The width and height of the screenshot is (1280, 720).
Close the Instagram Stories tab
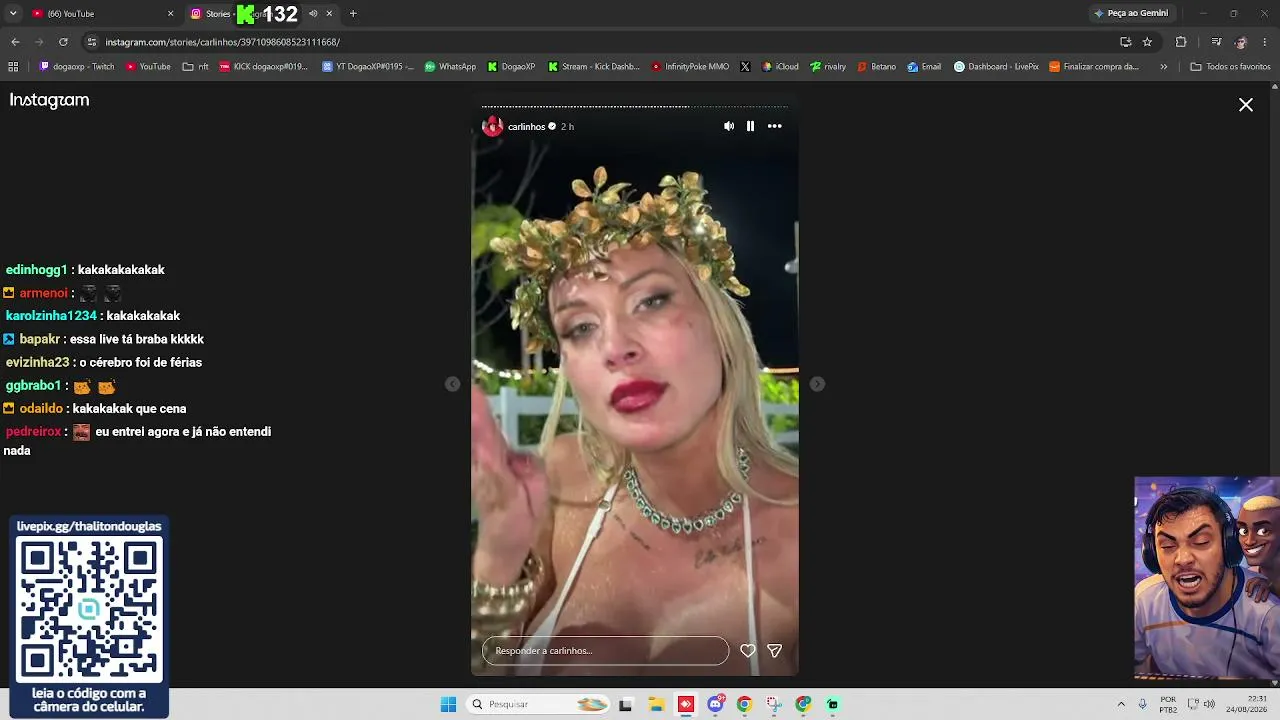point(329,14)
